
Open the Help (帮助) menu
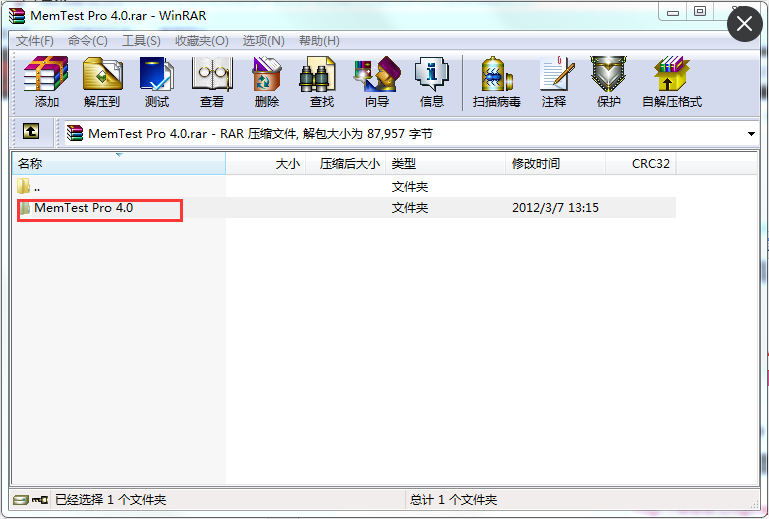(319, 41)
